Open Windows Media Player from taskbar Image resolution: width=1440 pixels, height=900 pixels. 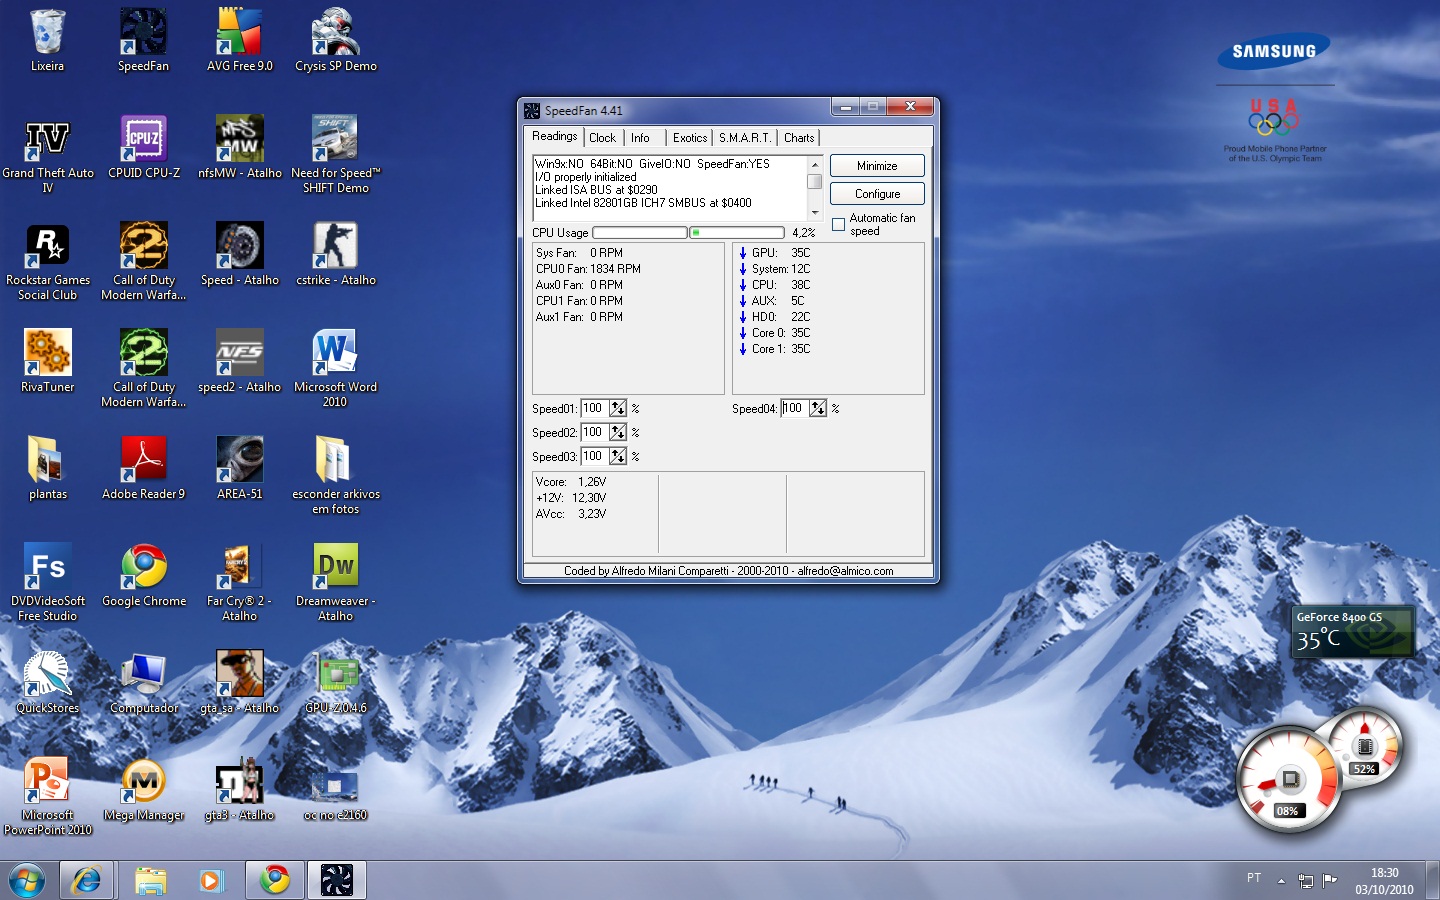point(211,880)
